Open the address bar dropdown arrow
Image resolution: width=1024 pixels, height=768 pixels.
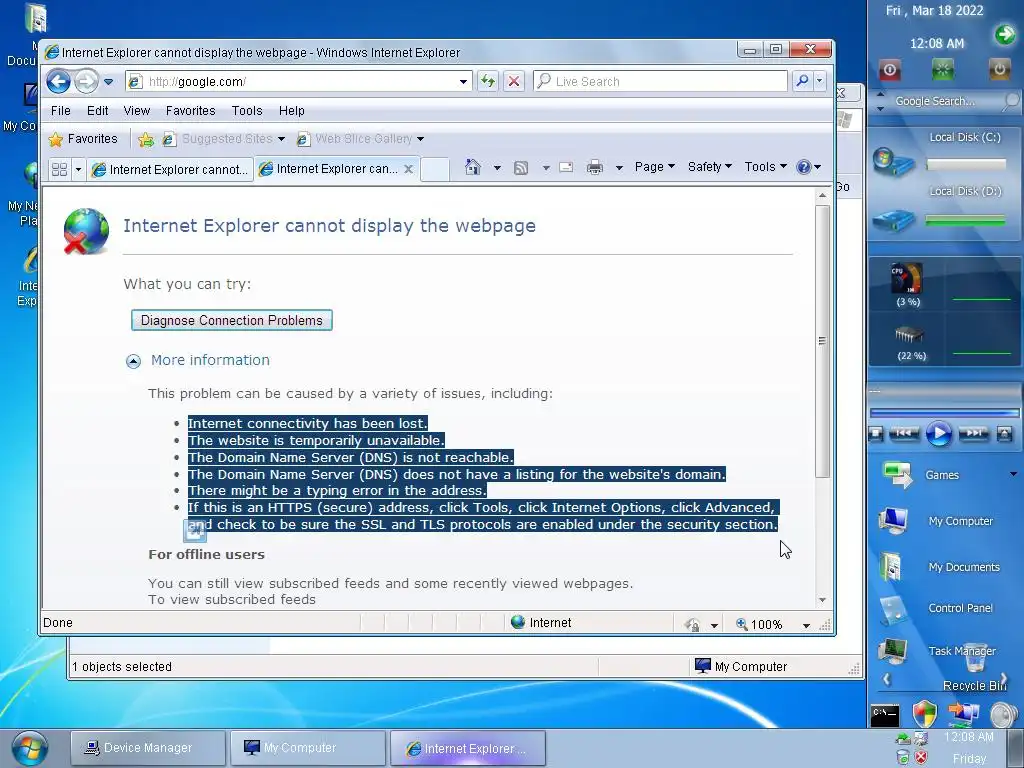pyautogui.click(x=463, y=82)
